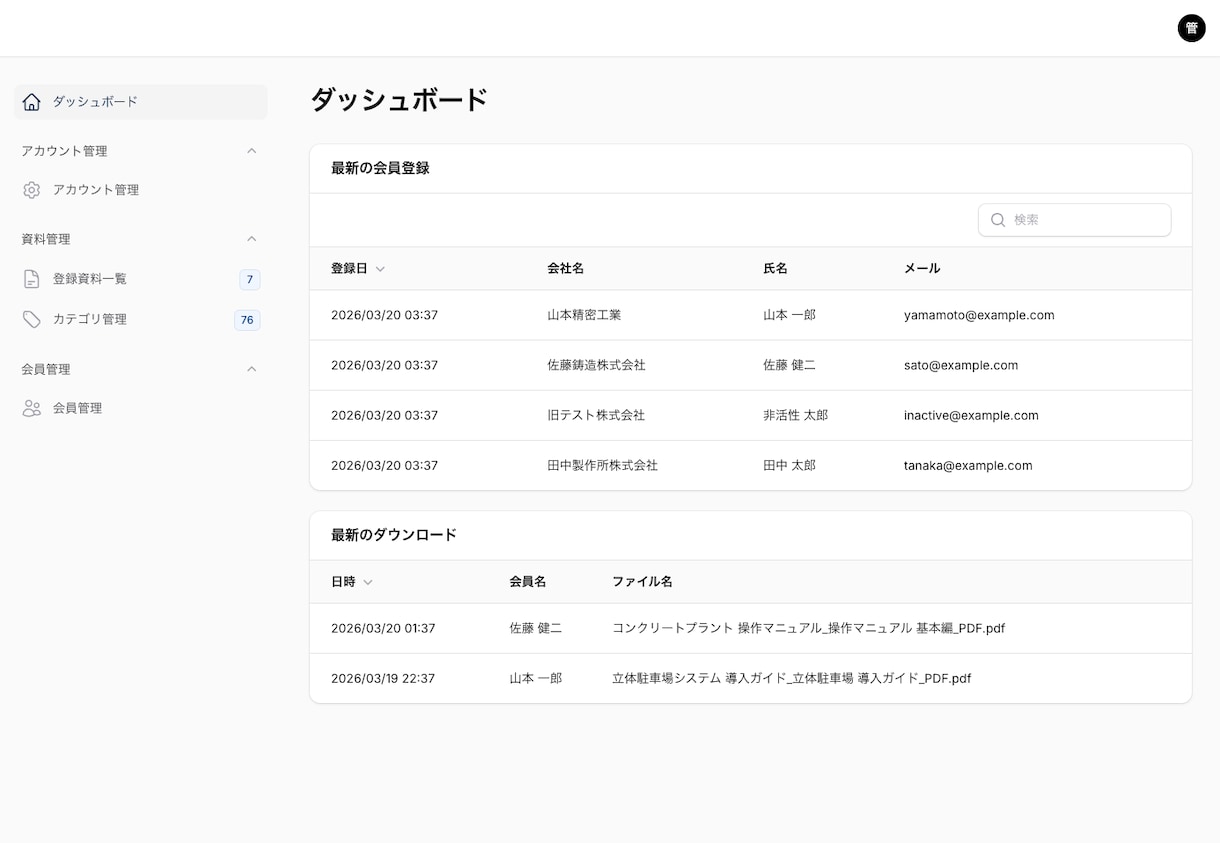Click the home icon beside ダッシュボード

(32, 102)
